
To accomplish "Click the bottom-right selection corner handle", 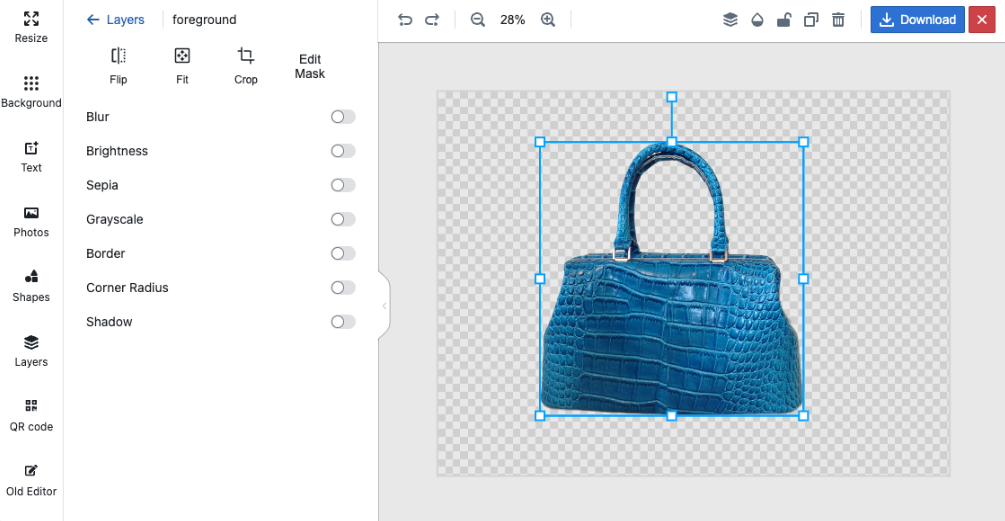I will 803,416.
